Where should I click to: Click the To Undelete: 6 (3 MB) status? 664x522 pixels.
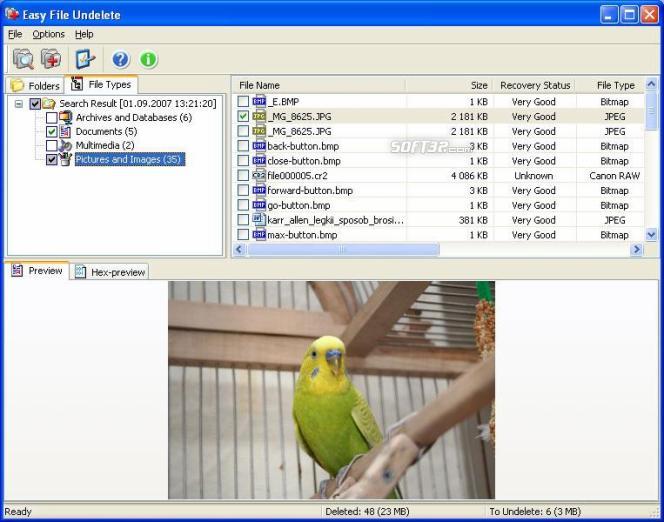(535, 511)
